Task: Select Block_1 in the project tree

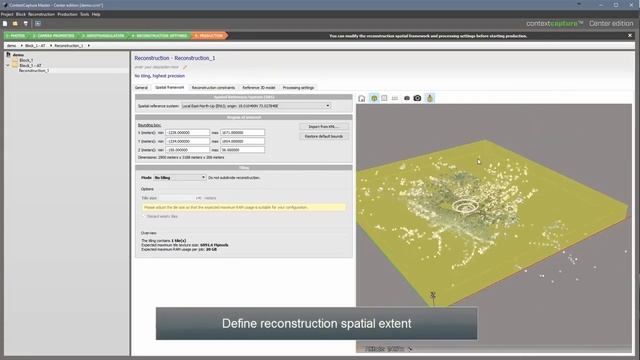Action: (26, 60)
